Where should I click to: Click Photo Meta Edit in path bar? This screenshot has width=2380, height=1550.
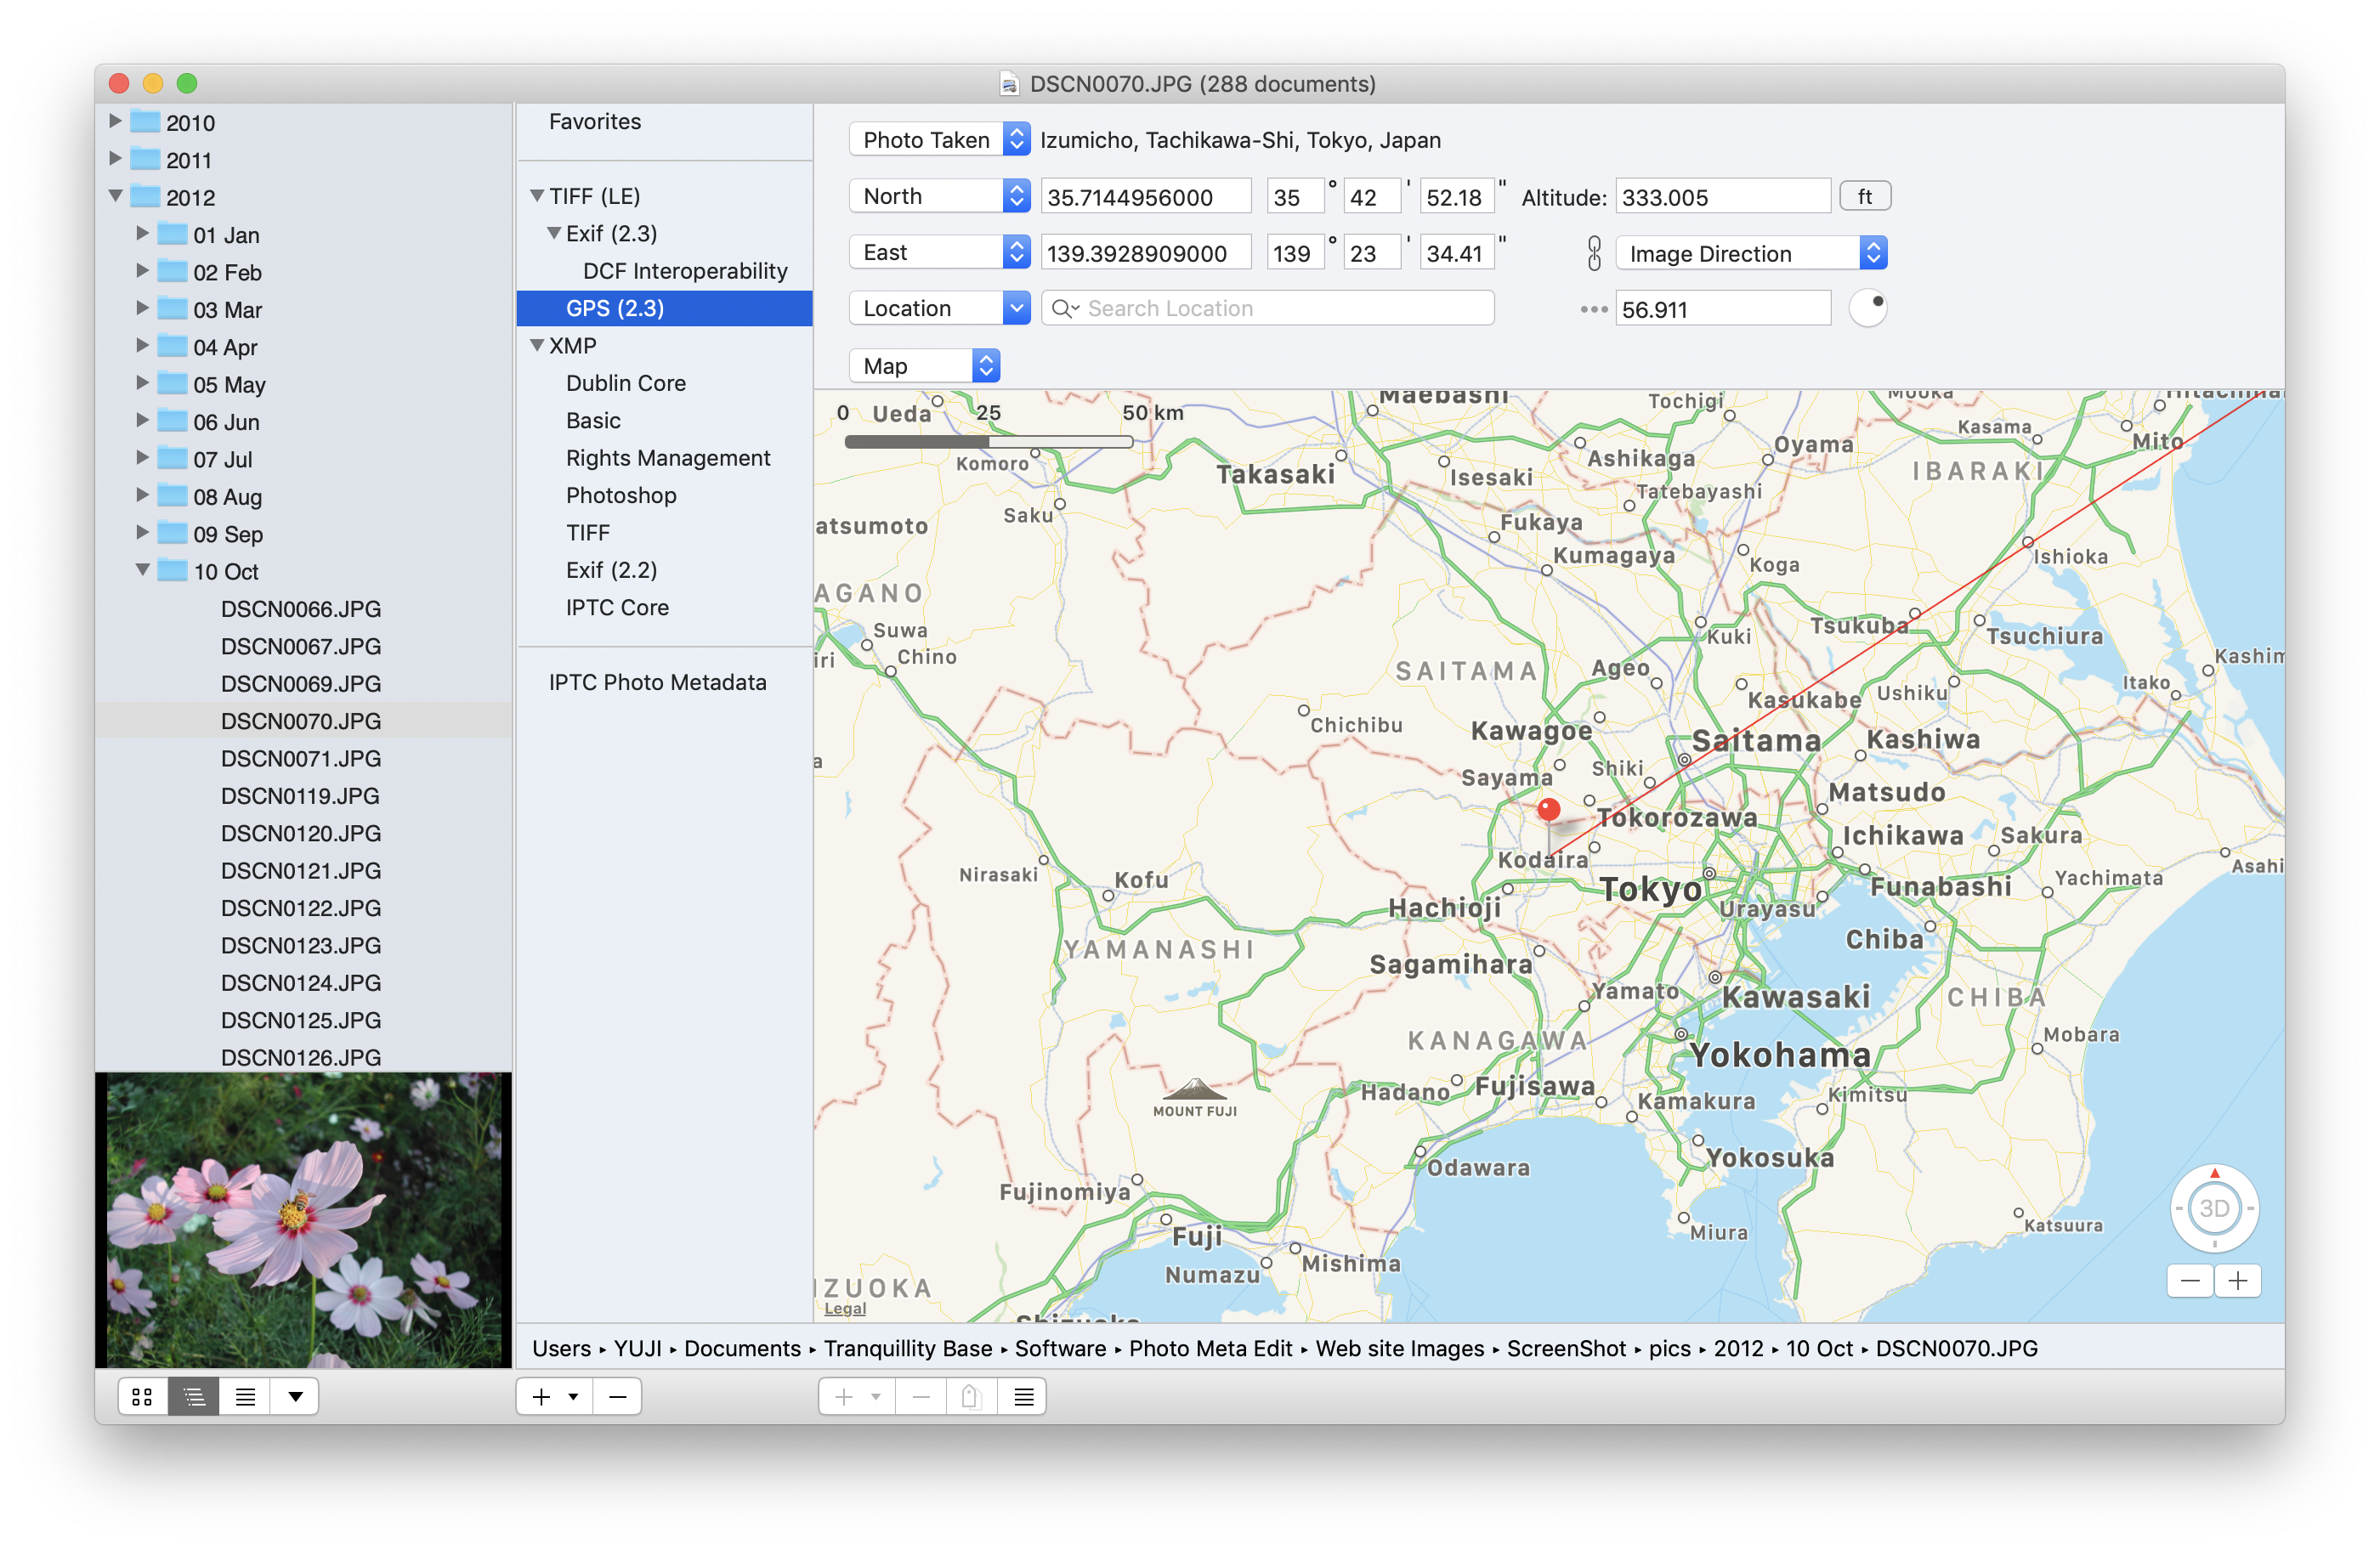click(1210, 1348)
